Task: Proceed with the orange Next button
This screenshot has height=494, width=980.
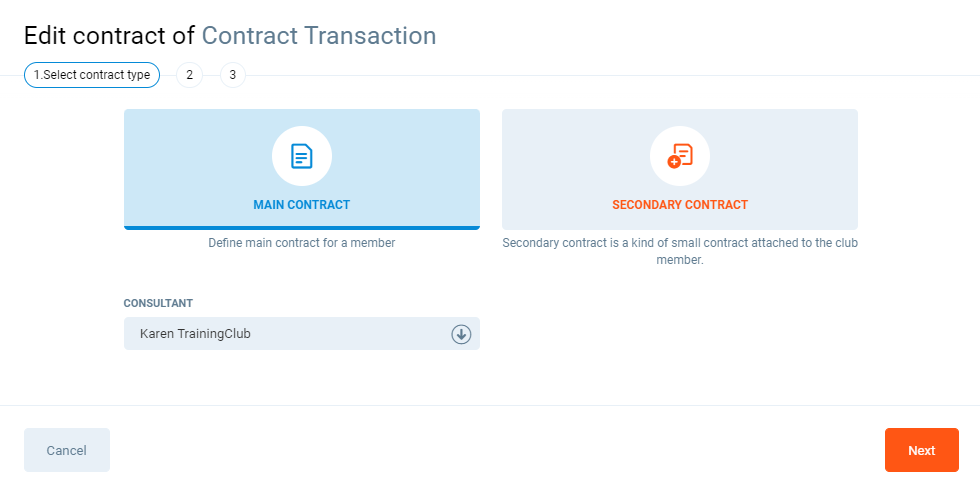Action: (x=921, y=450)
